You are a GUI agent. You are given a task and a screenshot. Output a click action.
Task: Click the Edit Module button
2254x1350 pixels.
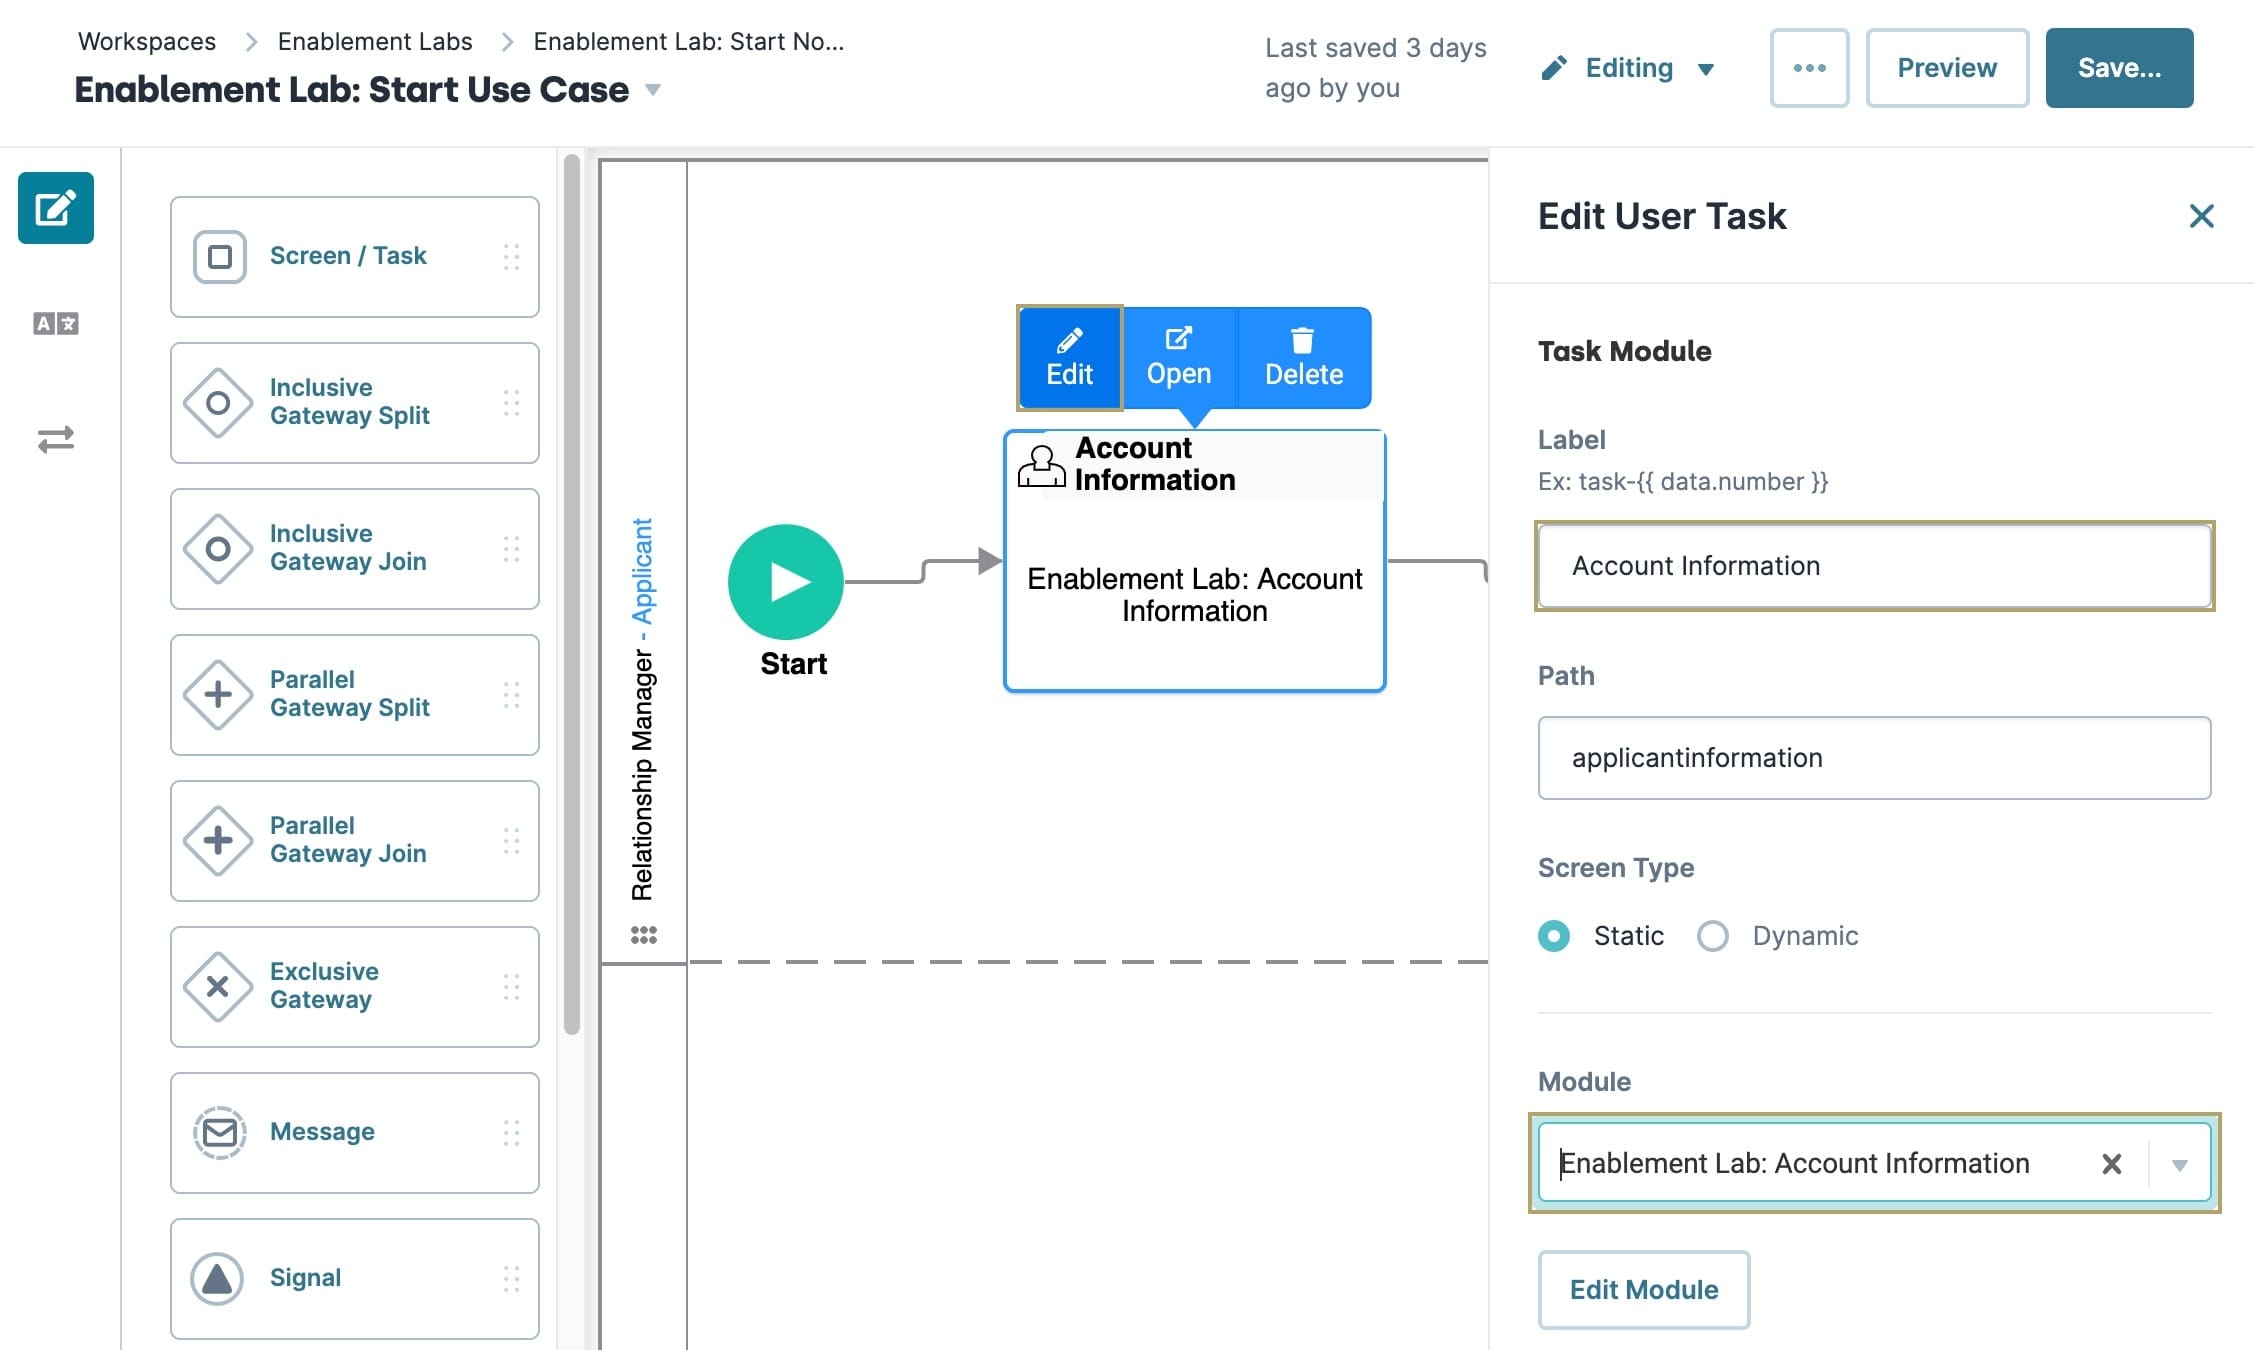click(x=1644, y=1290)
